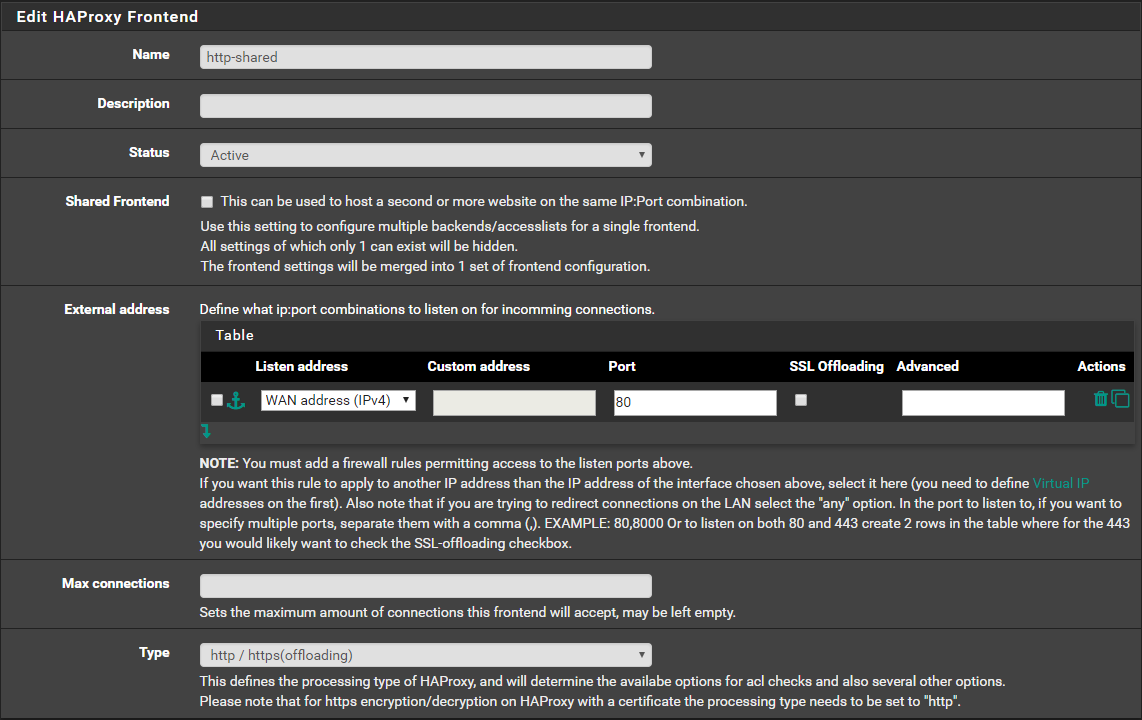Delete the WAN address row with trash icon
The image size is (1142, 720).
click(1101, 399)
